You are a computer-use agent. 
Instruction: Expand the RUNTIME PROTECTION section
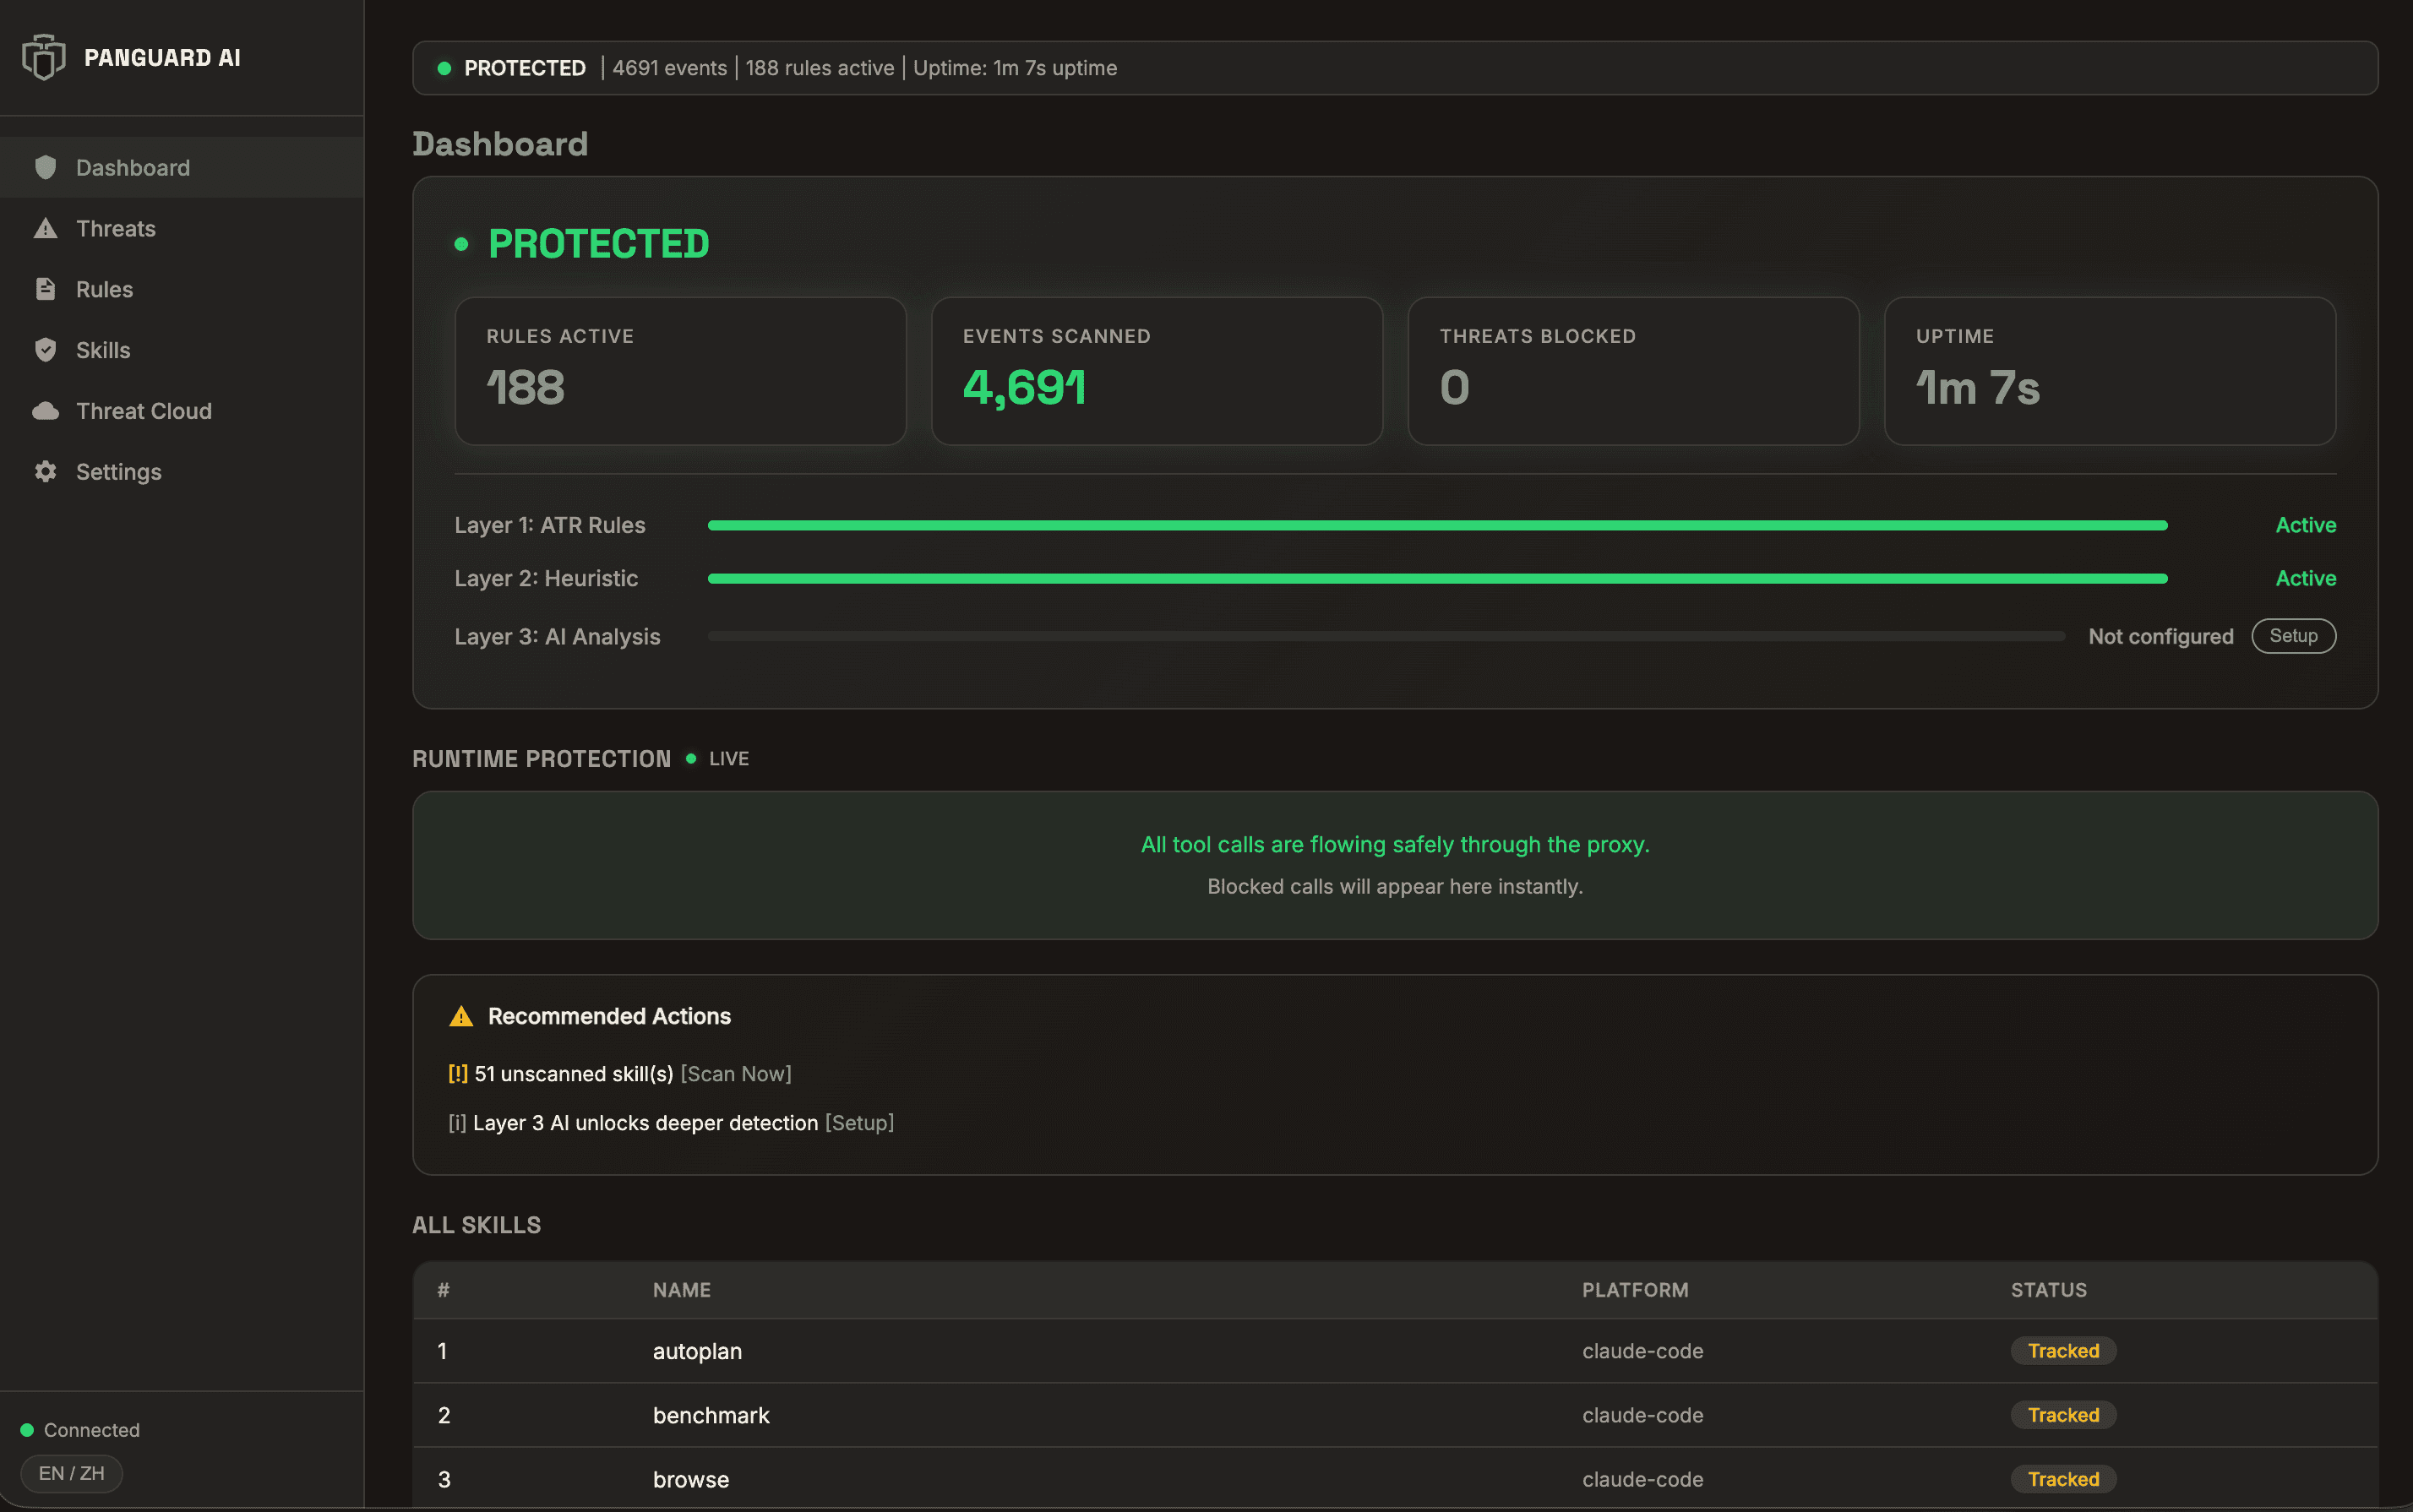pyautogui.click(x=541, y=758)
